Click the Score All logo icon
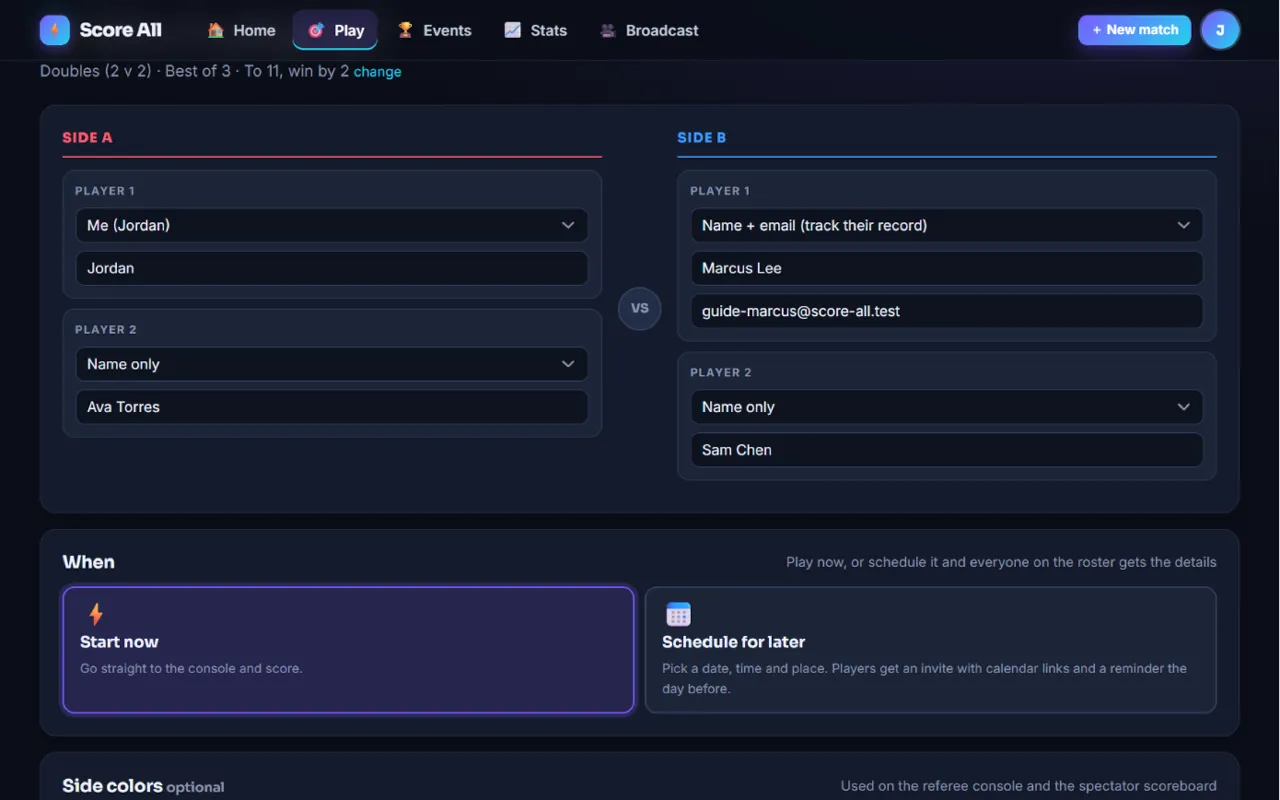 [55, 30]
